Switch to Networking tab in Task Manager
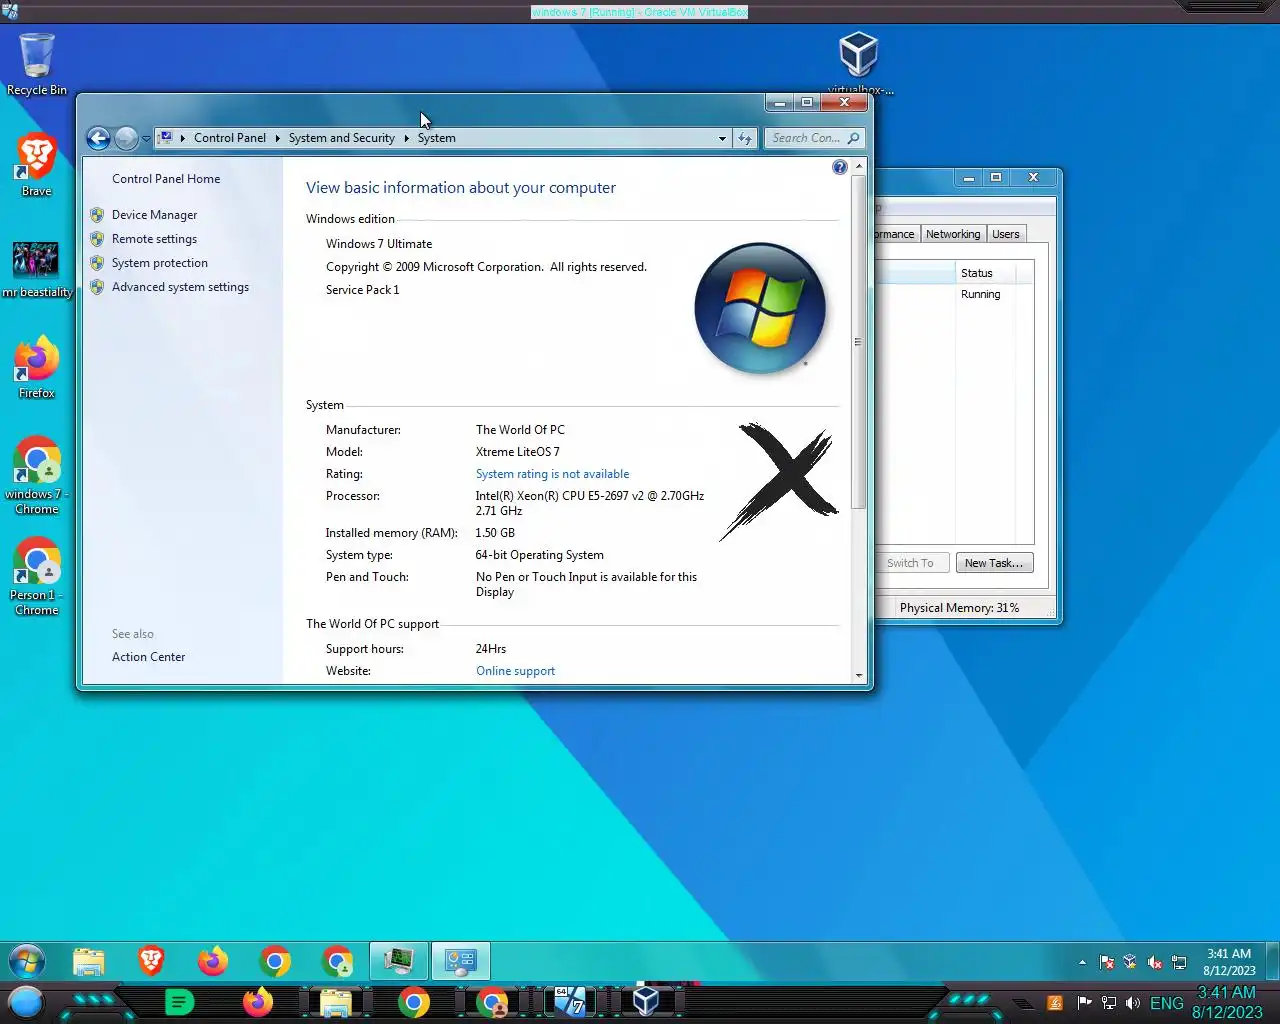 953,234
